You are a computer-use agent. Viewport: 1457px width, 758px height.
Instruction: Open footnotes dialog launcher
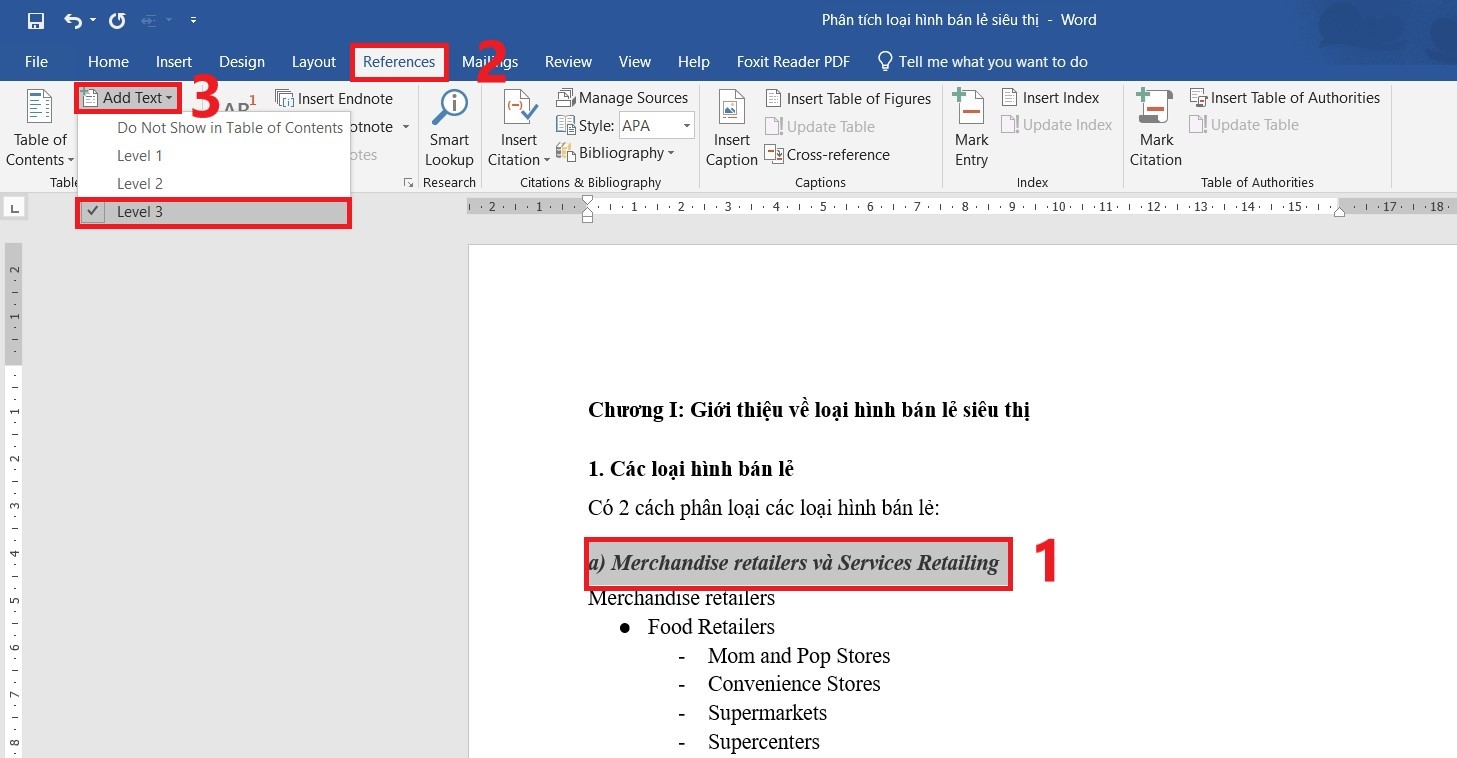[408, 183]
